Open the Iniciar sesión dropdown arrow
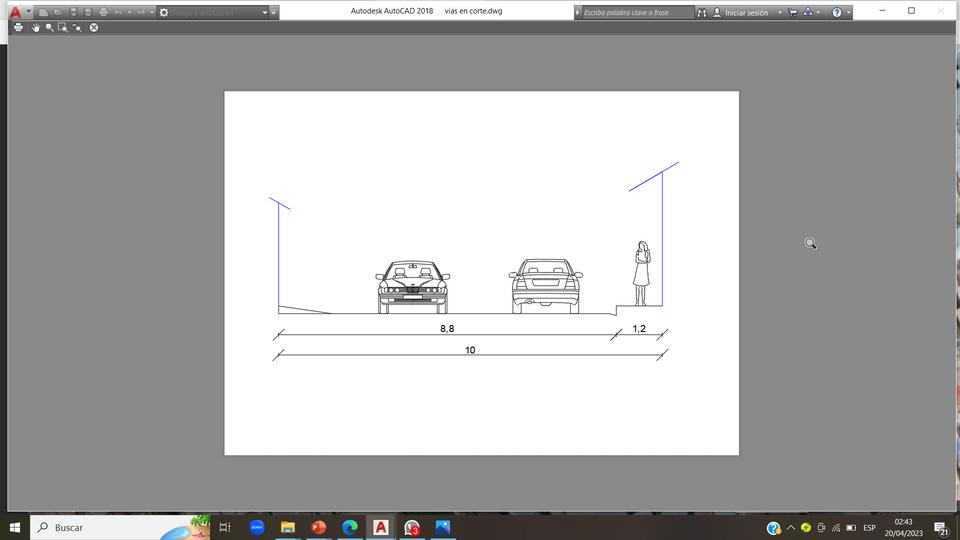Image resolution: width=960 pixels, height=540 pixels. point(780,12)
